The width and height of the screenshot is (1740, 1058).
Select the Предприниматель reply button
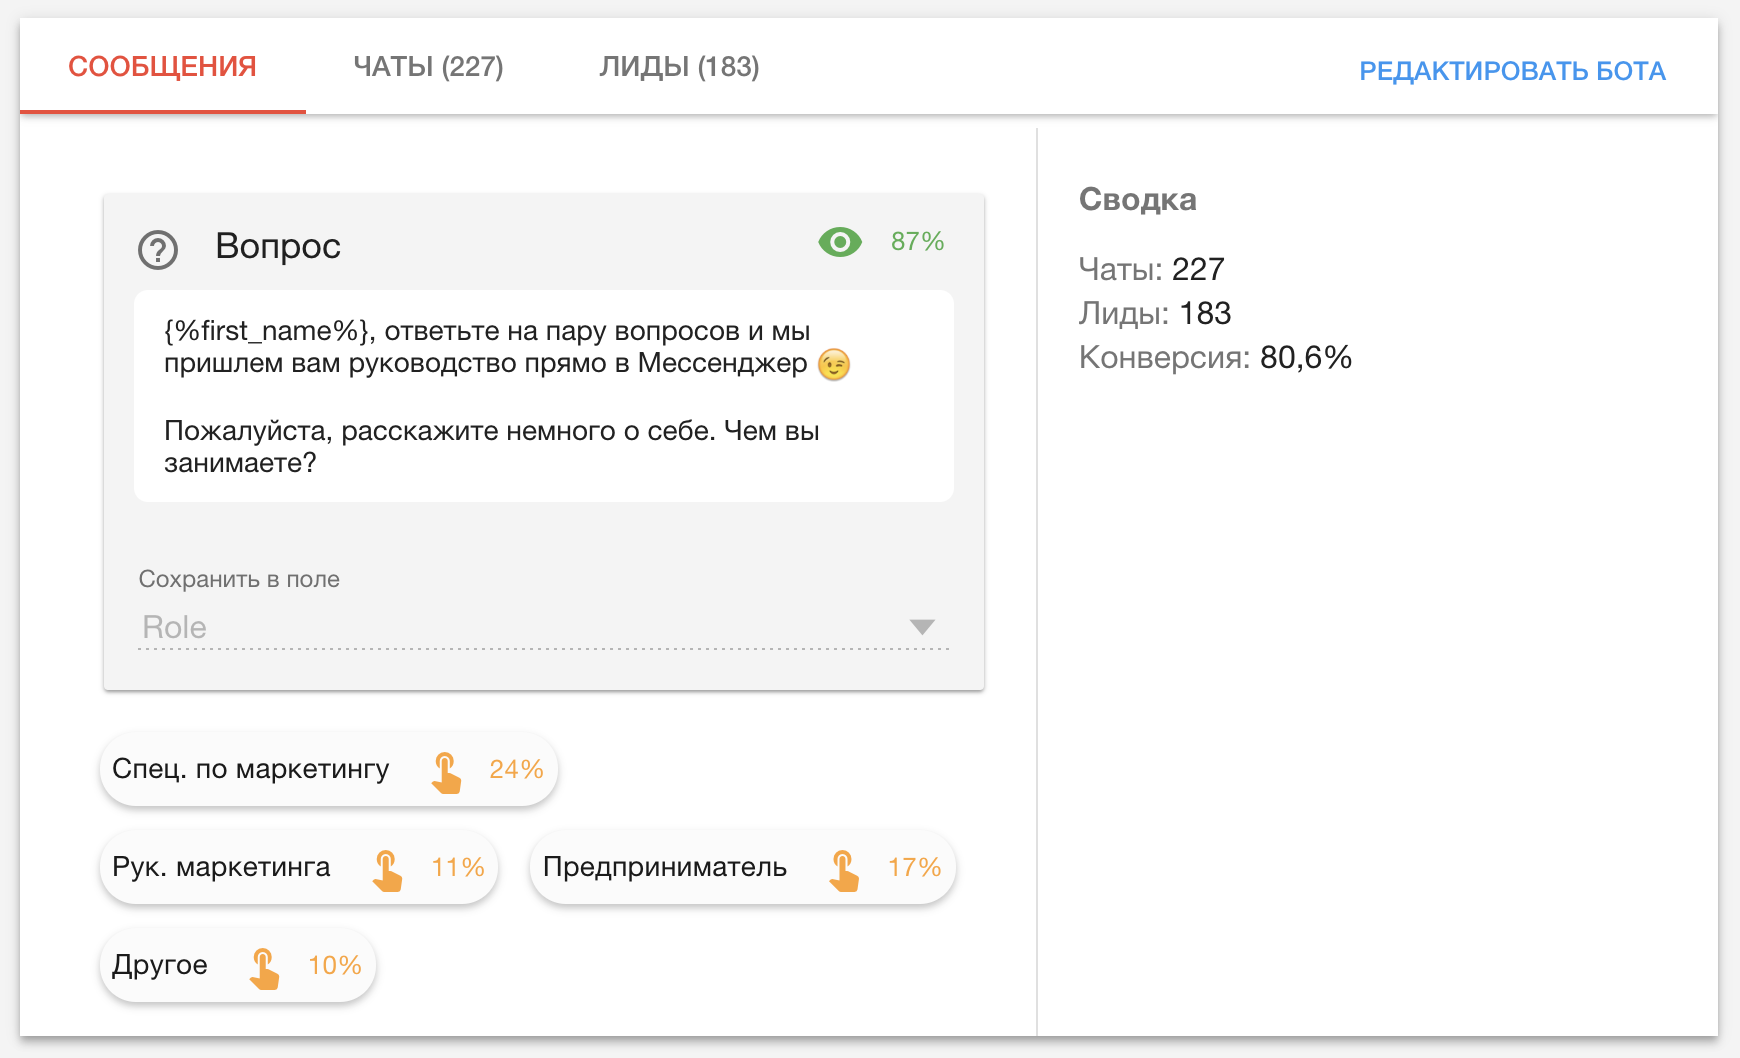tap(743, 867)
